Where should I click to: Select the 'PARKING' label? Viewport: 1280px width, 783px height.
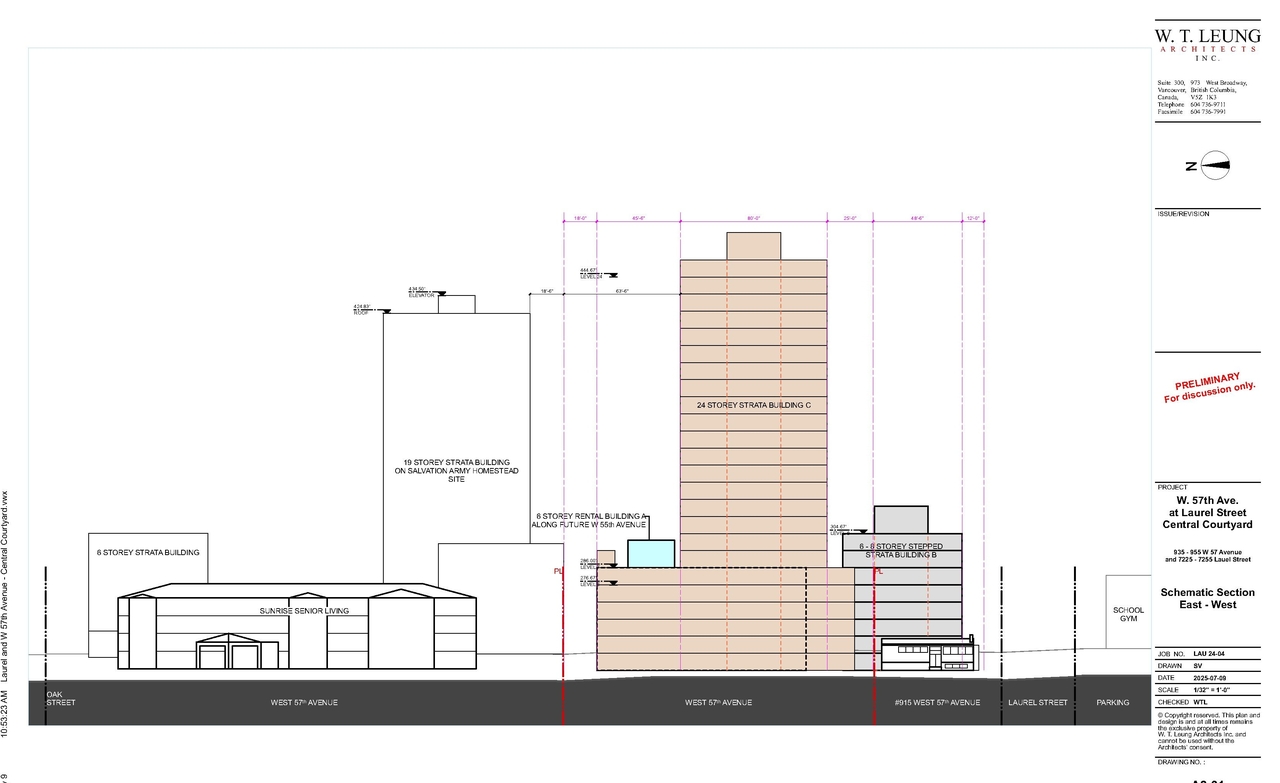pos(1112,703)
